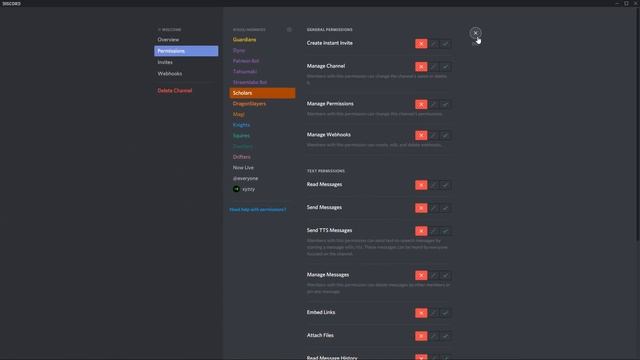This screenshot has height=360, width=640.
Task: Click the slash icon for Send Messages
Action: pyautogui.click(x=433, y=208)
